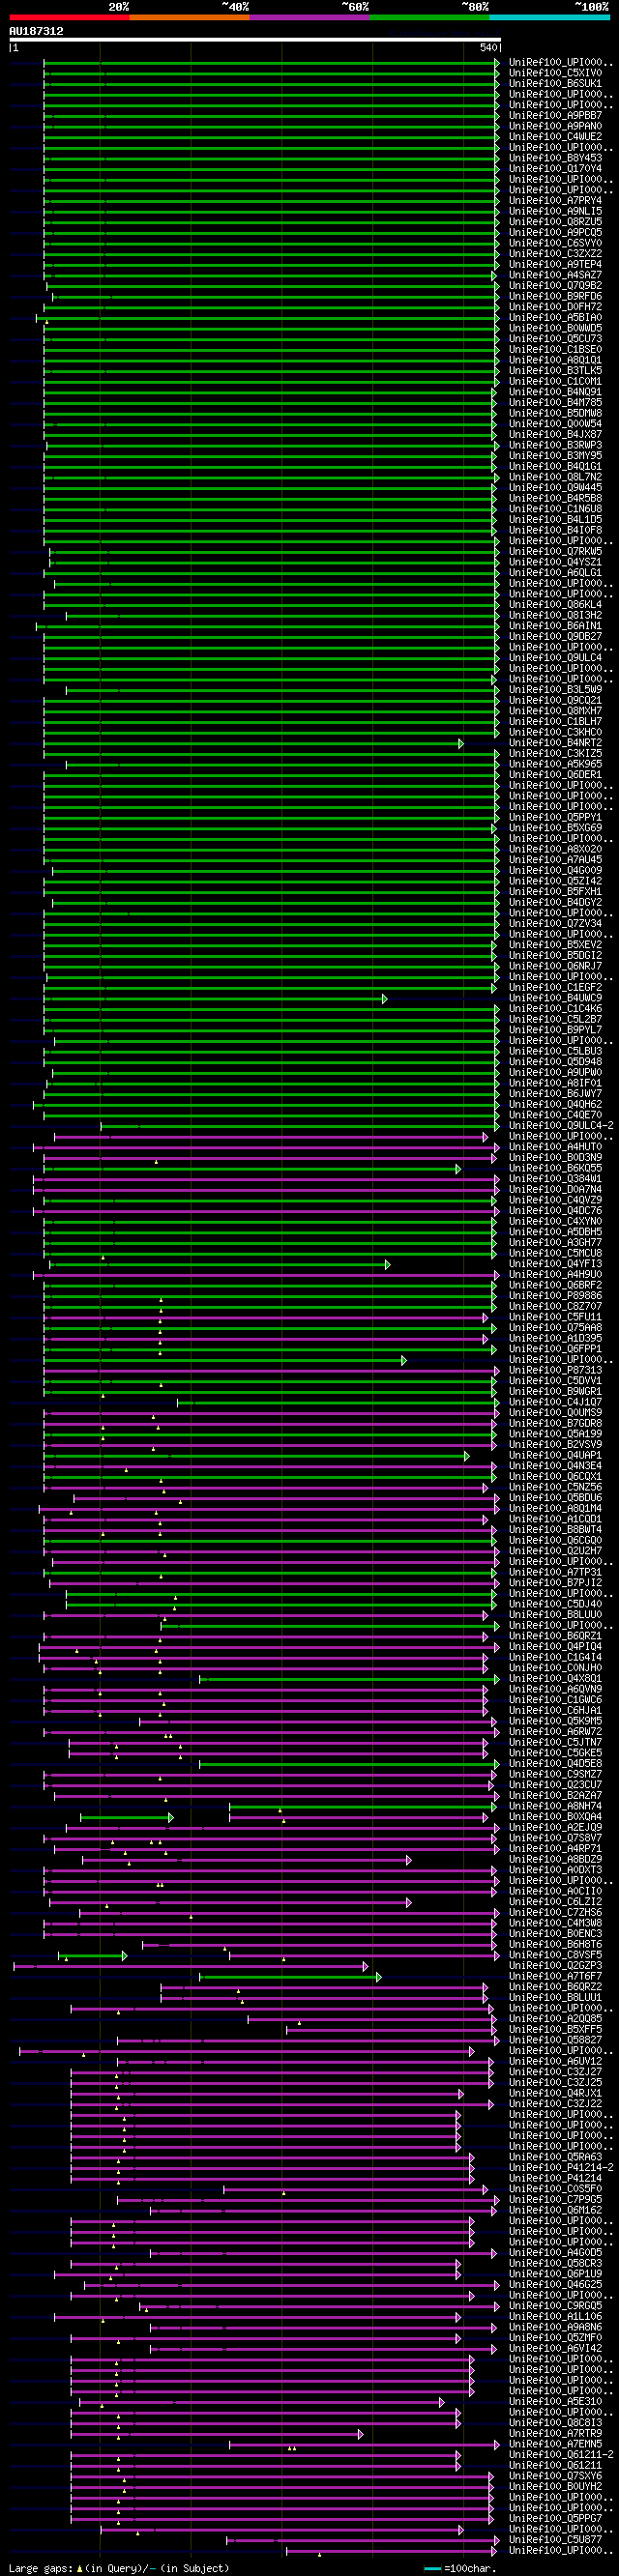Select hit UniRef100_B3L5W9
Viewport: 619px width, 2576px height.
pyautogui.click(x=555, y=690)
